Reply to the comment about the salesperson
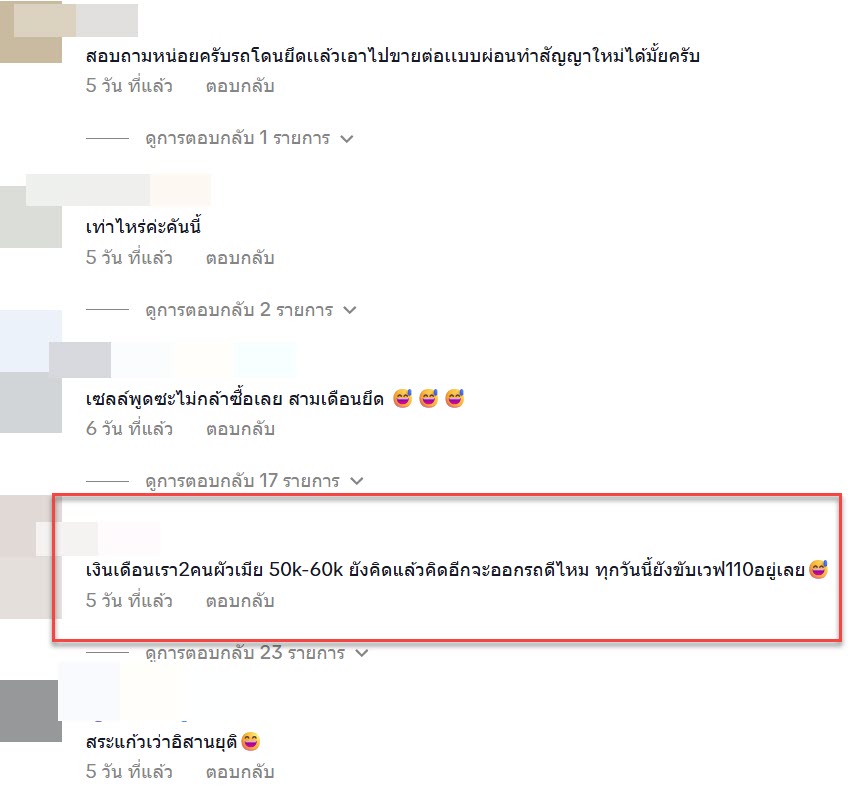Viewport: 859px width, 809px height. tap(240, 429)
